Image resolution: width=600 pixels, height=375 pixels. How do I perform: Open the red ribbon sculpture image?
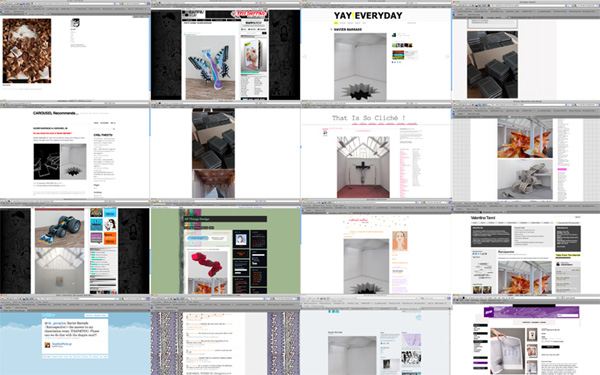click(207, 264)
